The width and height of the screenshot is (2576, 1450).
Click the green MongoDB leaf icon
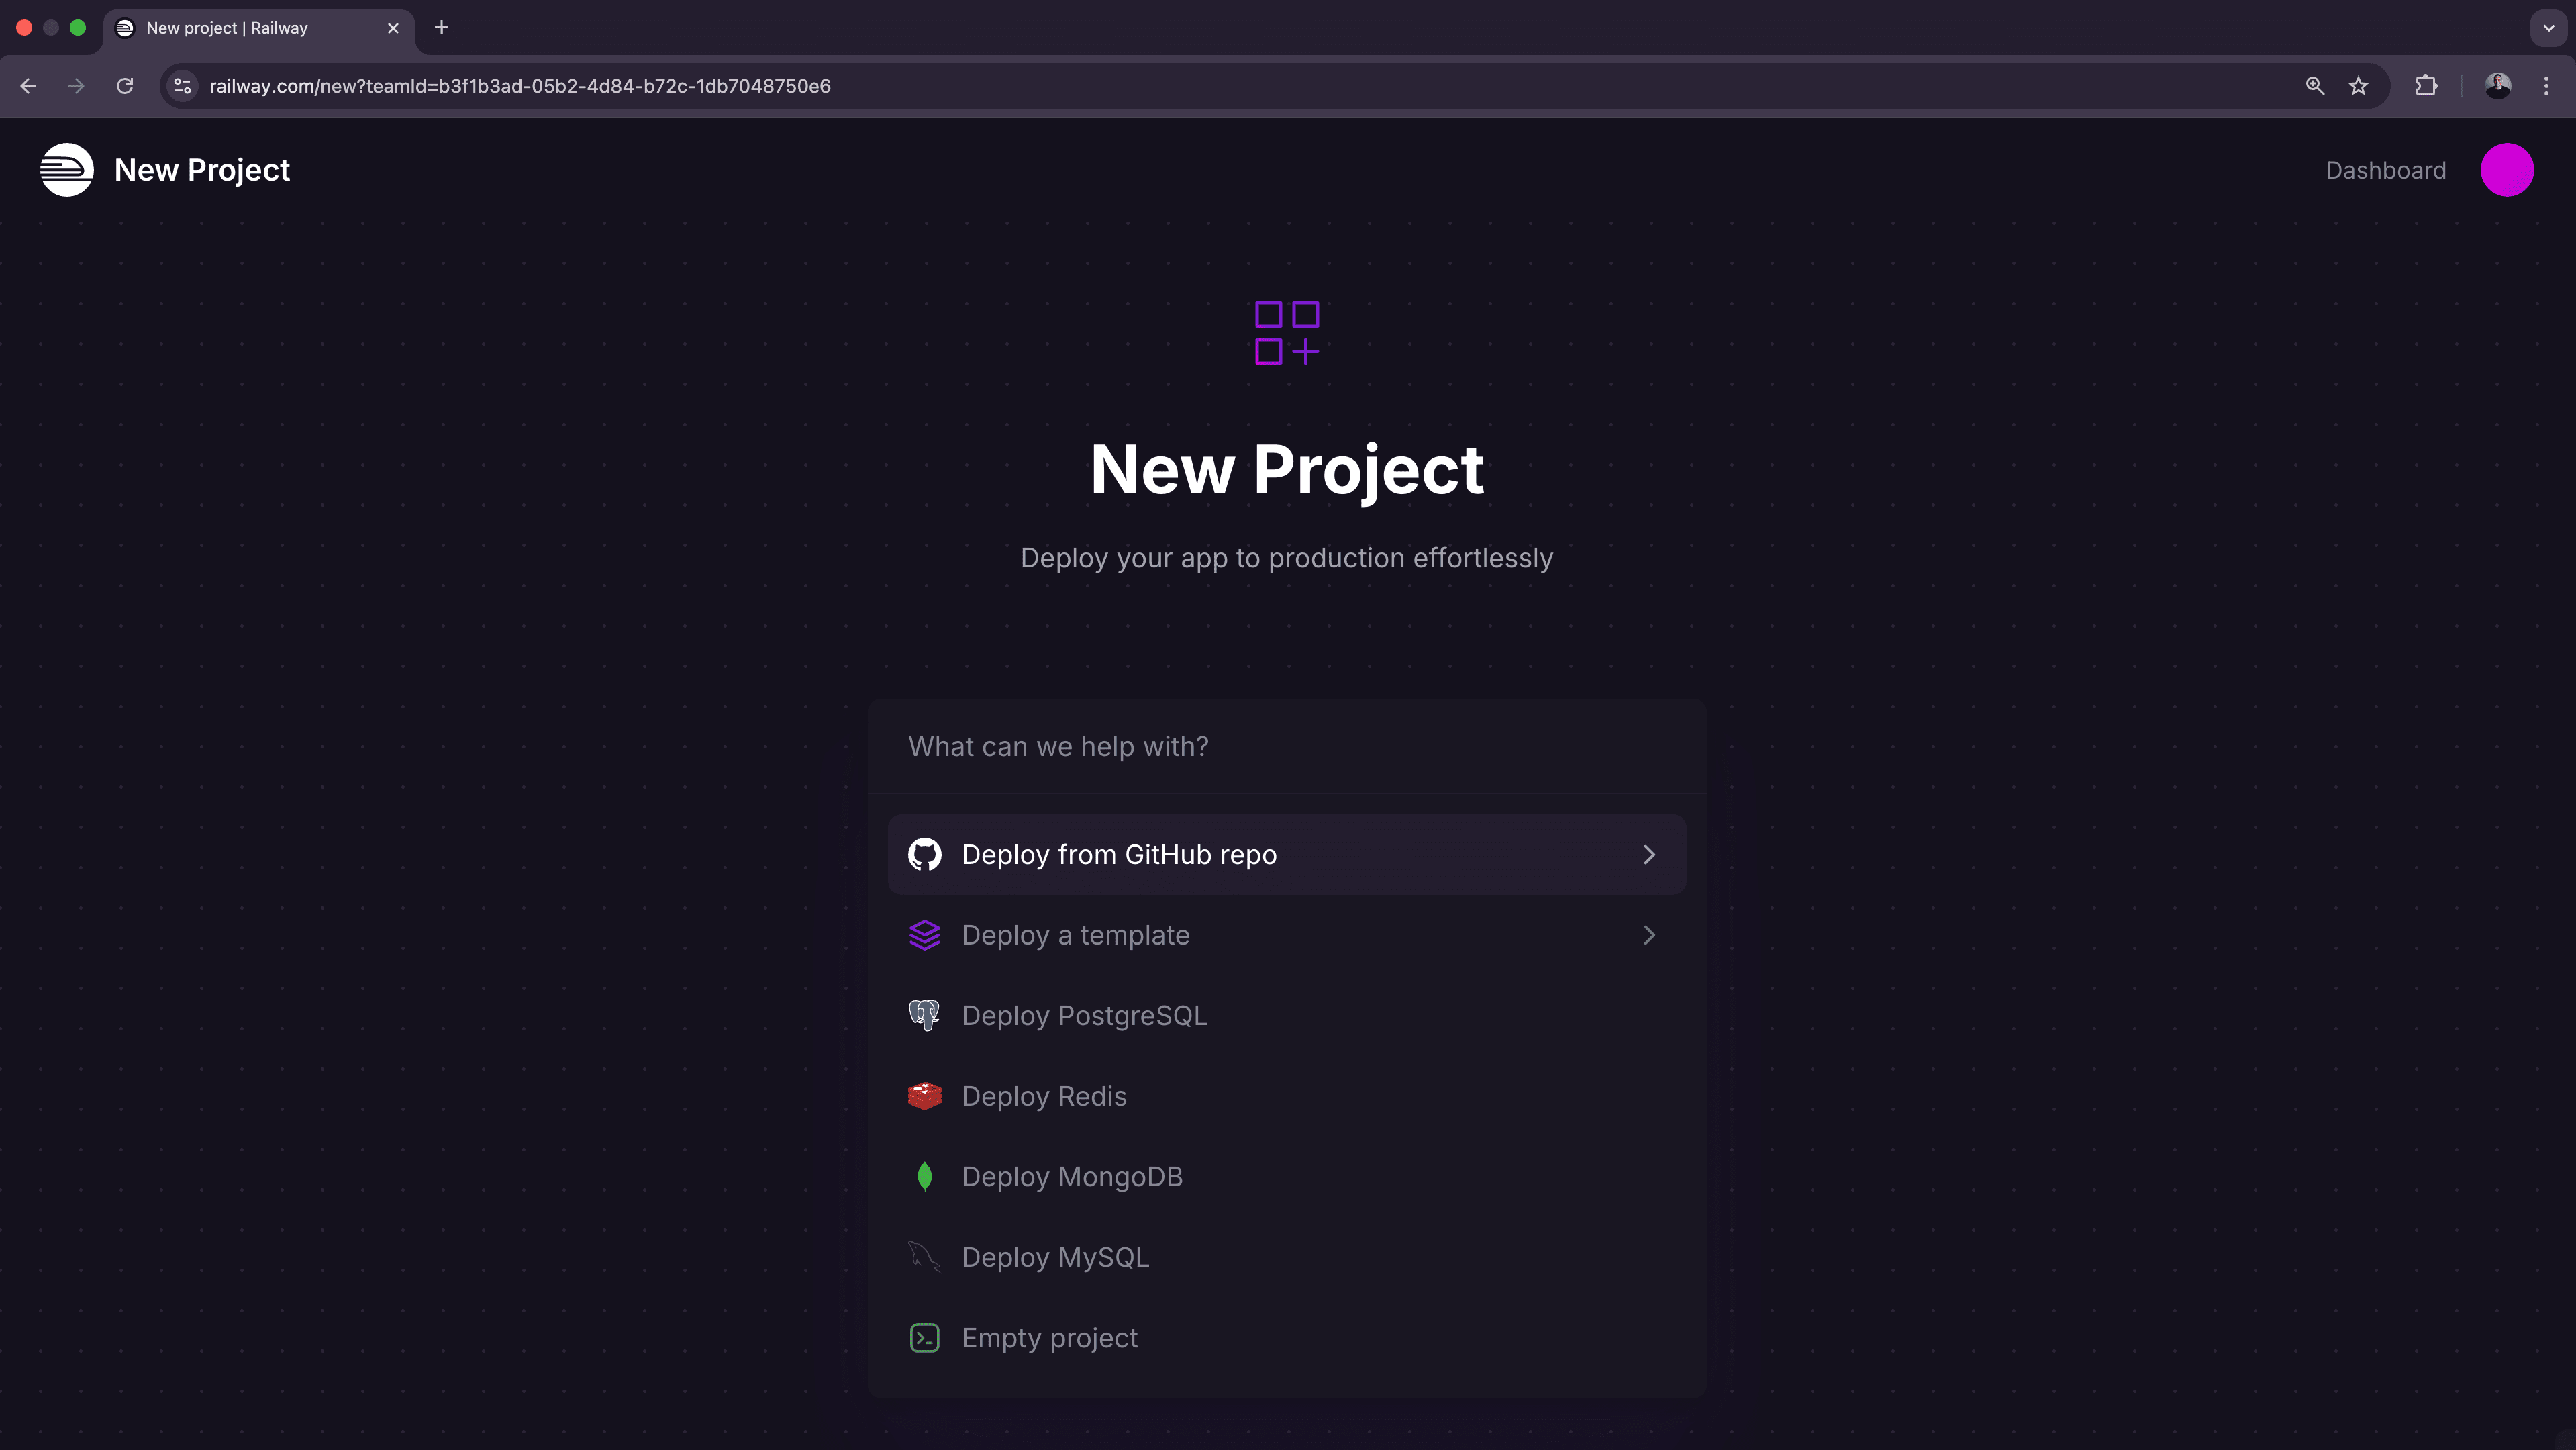pyautogui.click(x=924, y=1177)
